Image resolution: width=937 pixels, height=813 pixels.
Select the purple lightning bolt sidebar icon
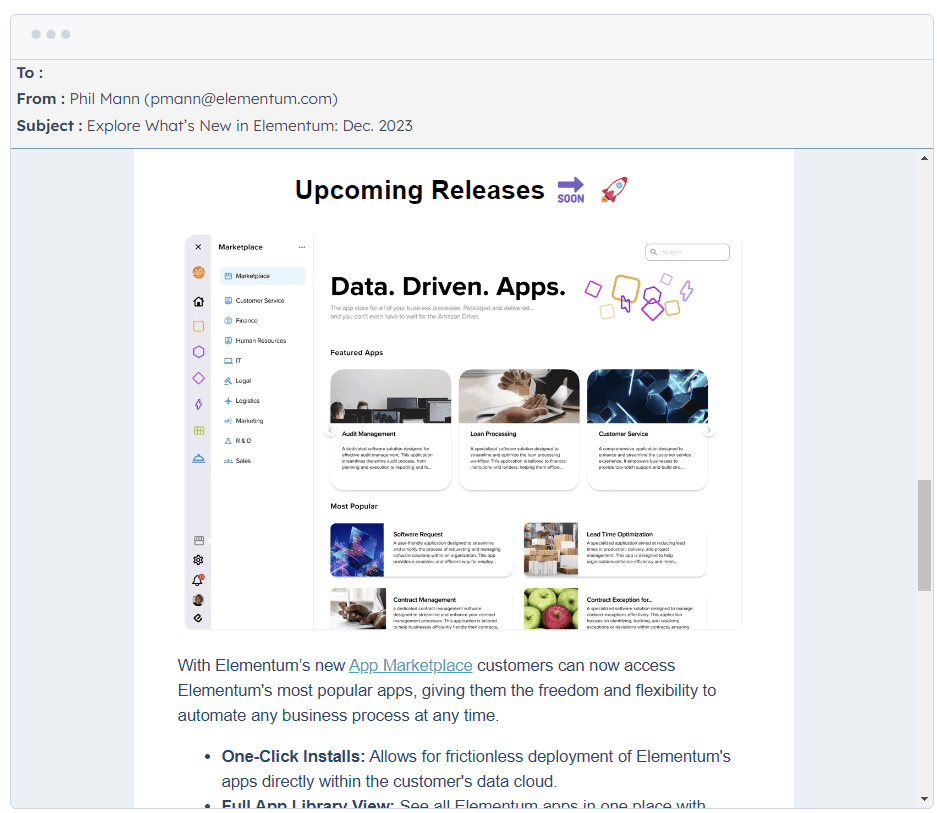point(198,405)
